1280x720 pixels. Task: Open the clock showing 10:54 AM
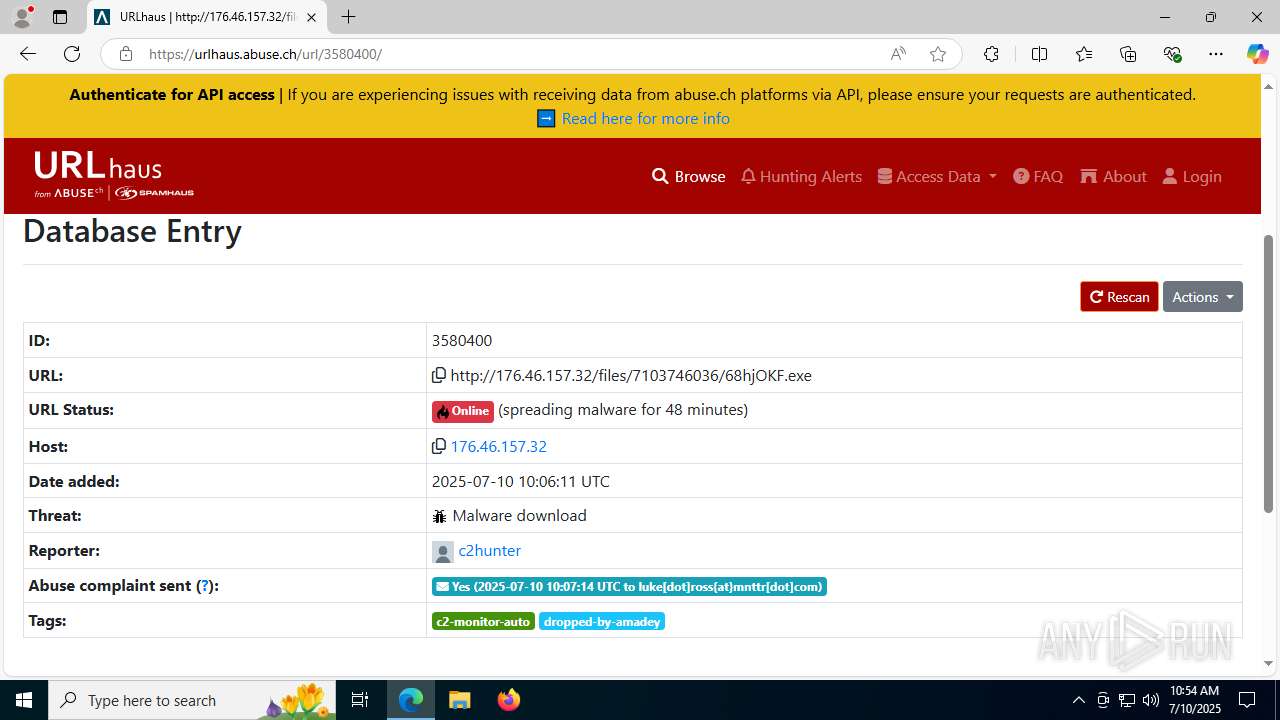[1194, 700]
